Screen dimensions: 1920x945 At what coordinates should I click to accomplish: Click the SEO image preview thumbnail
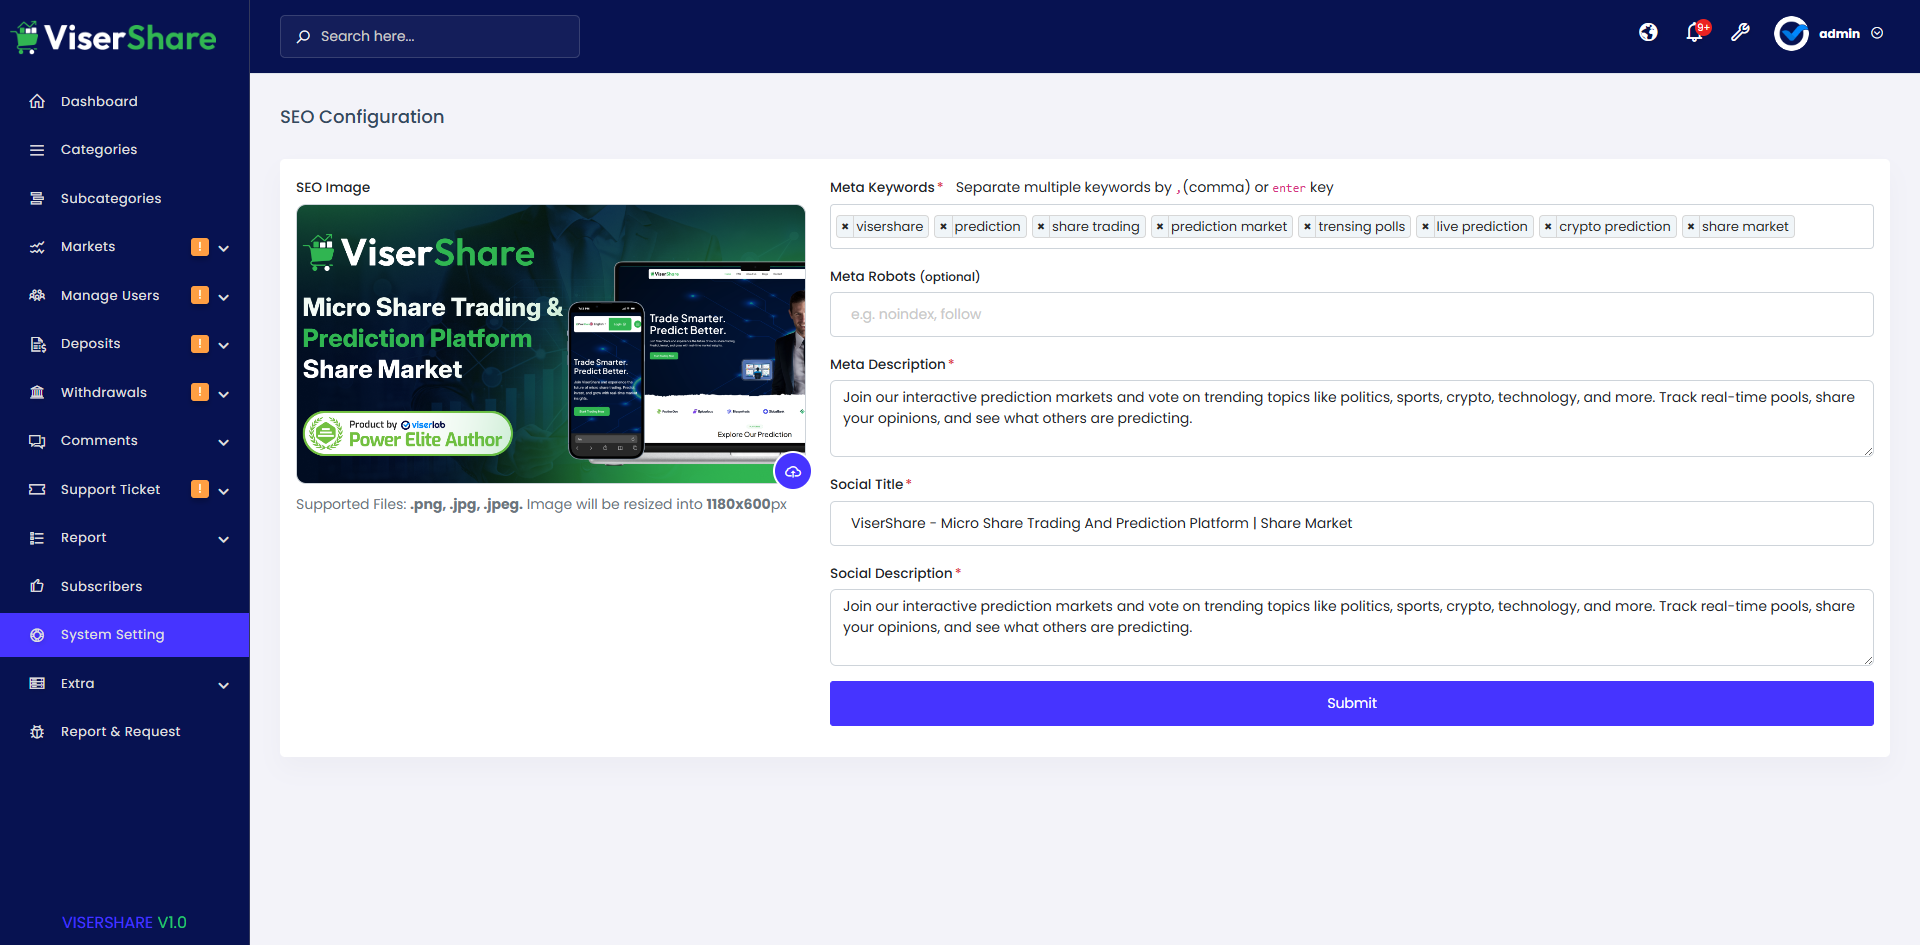pyautogui.click(x=550, y=344)
